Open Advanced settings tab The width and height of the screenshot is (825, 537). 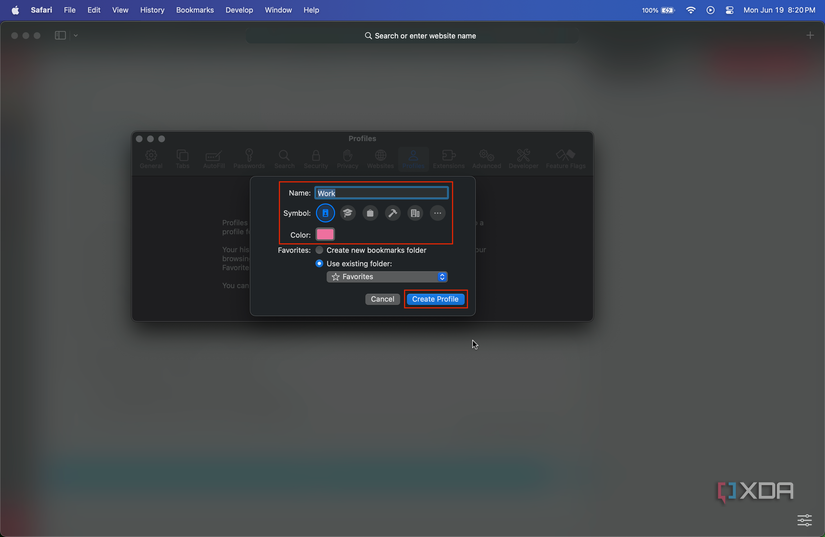pyautogui.click(x=487, y=159)
